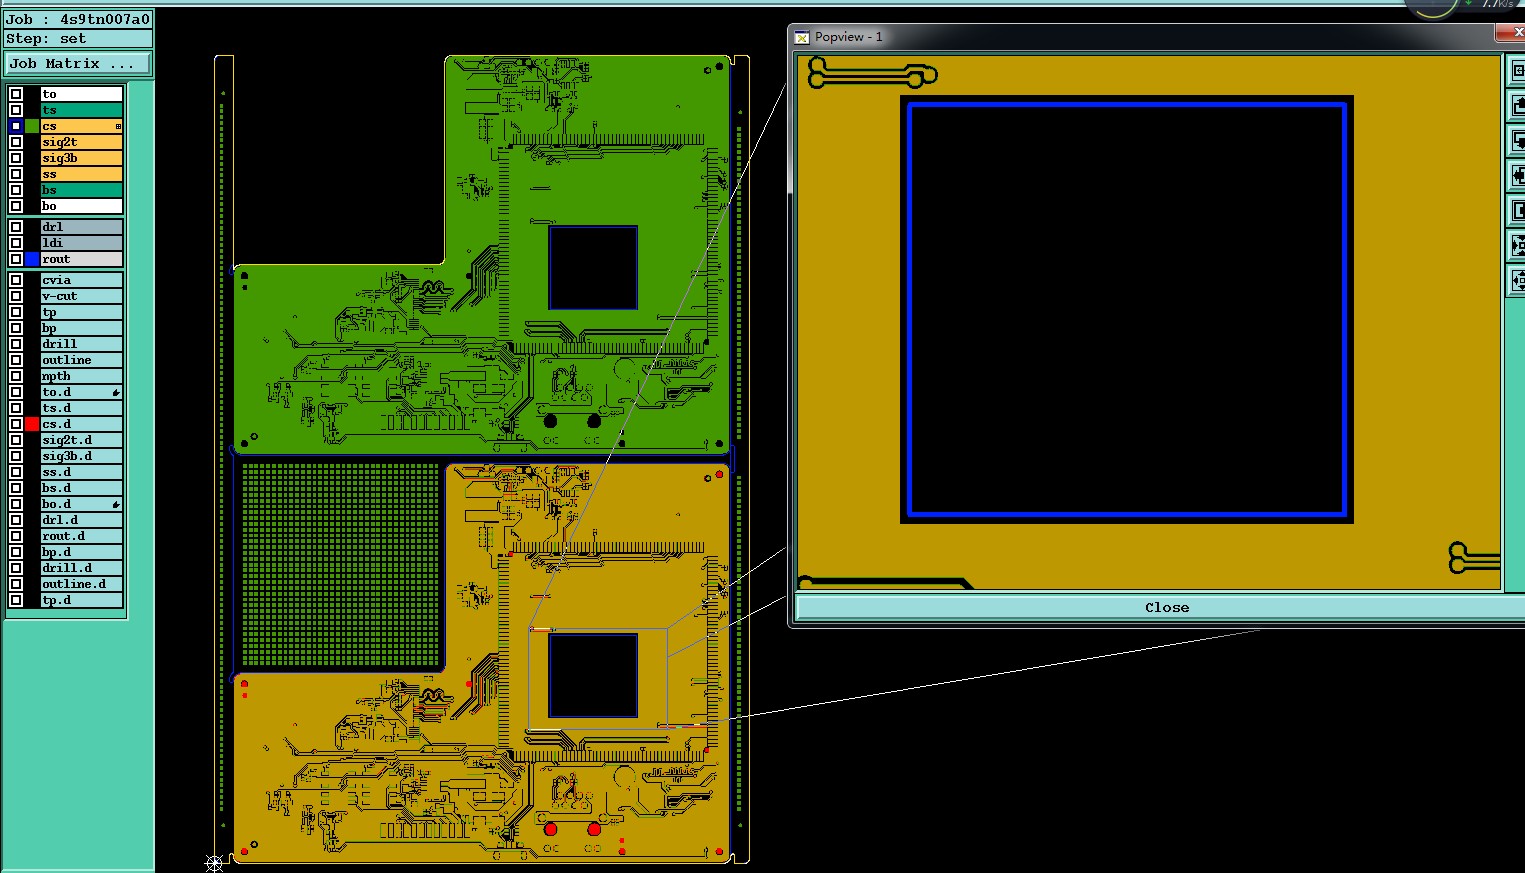
Task: Enable the checkbox beside the drl layer
Action: [16, 227]
